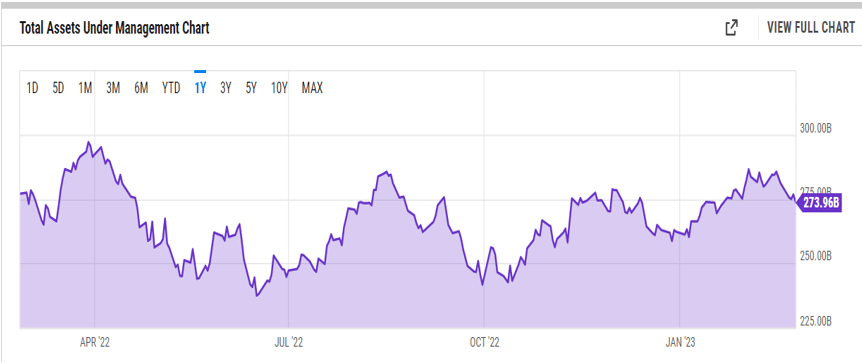Select the 5D time range
Screen dimensions: 862x363
(x=58, y=87)
